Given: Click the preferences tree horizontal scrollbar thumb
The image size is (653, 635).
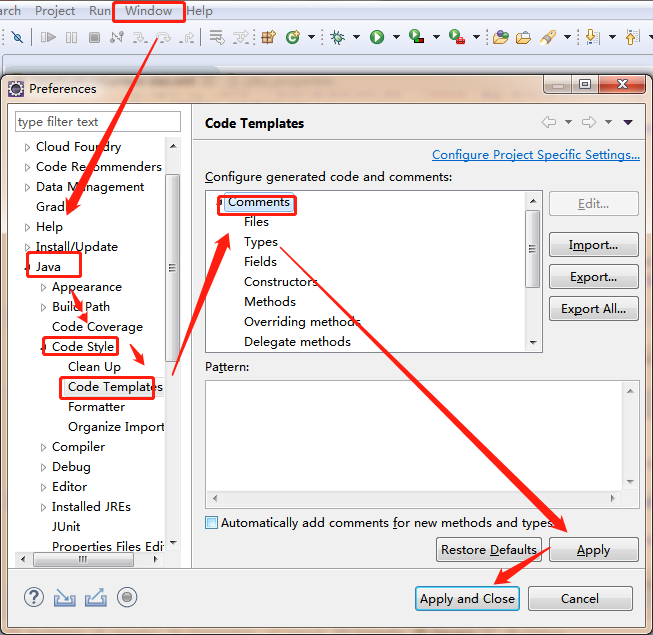Looking at the screenshot, I should (83, 559).
